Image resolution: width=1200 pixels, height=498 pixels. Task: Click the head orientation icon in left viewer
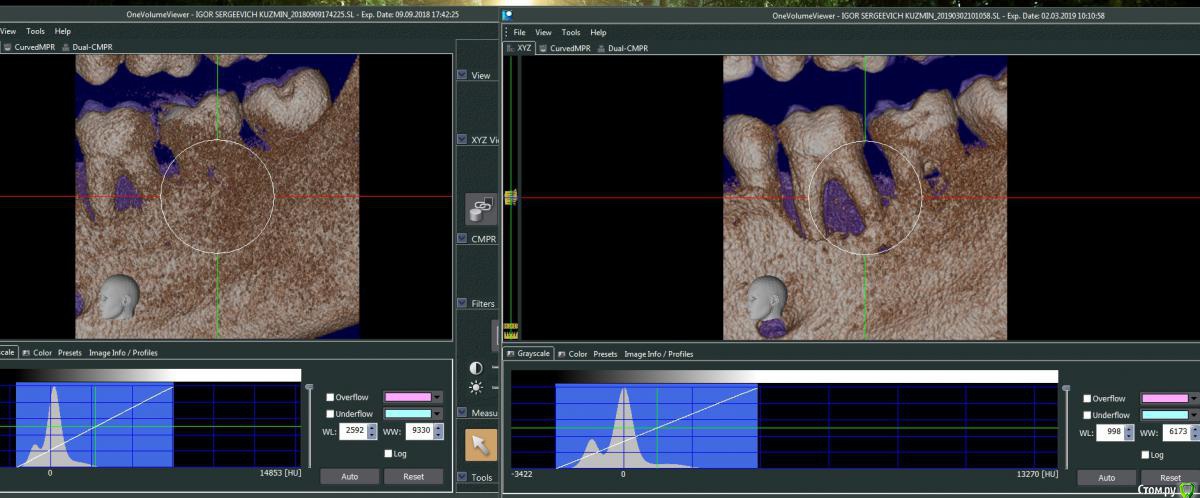point(118,297)
